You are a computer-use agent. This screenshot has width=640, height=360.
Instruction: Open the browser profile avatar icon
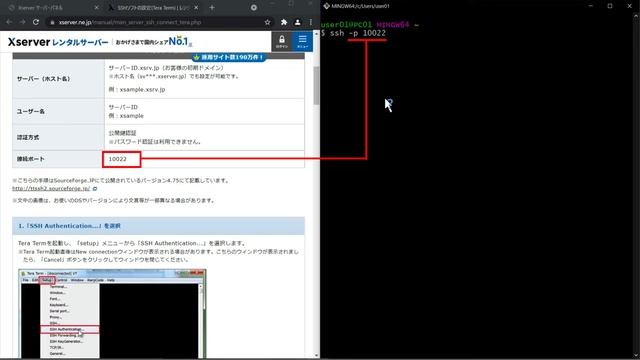(298, 22)
